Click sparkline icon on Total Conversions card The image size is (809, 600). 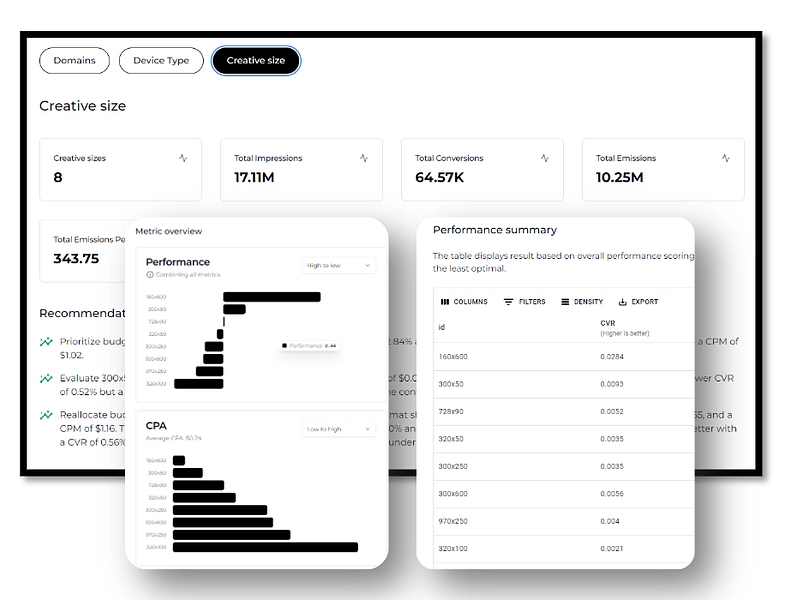click(544, 157)
